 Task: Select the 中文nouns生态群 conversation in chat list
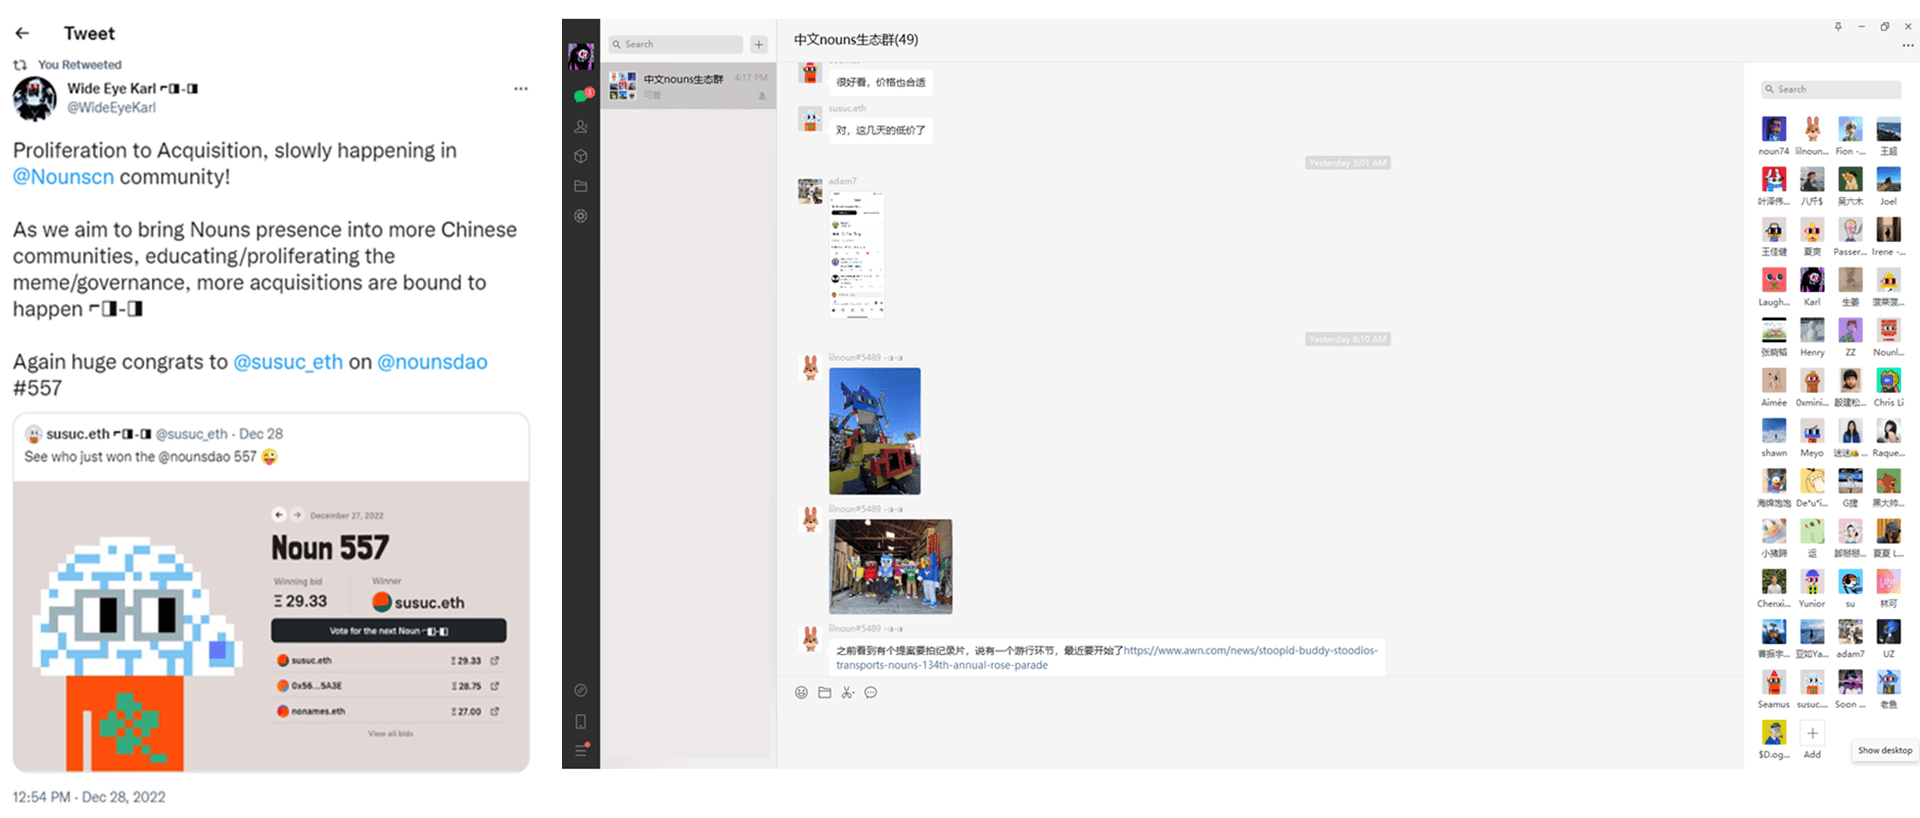coord(688,86)
